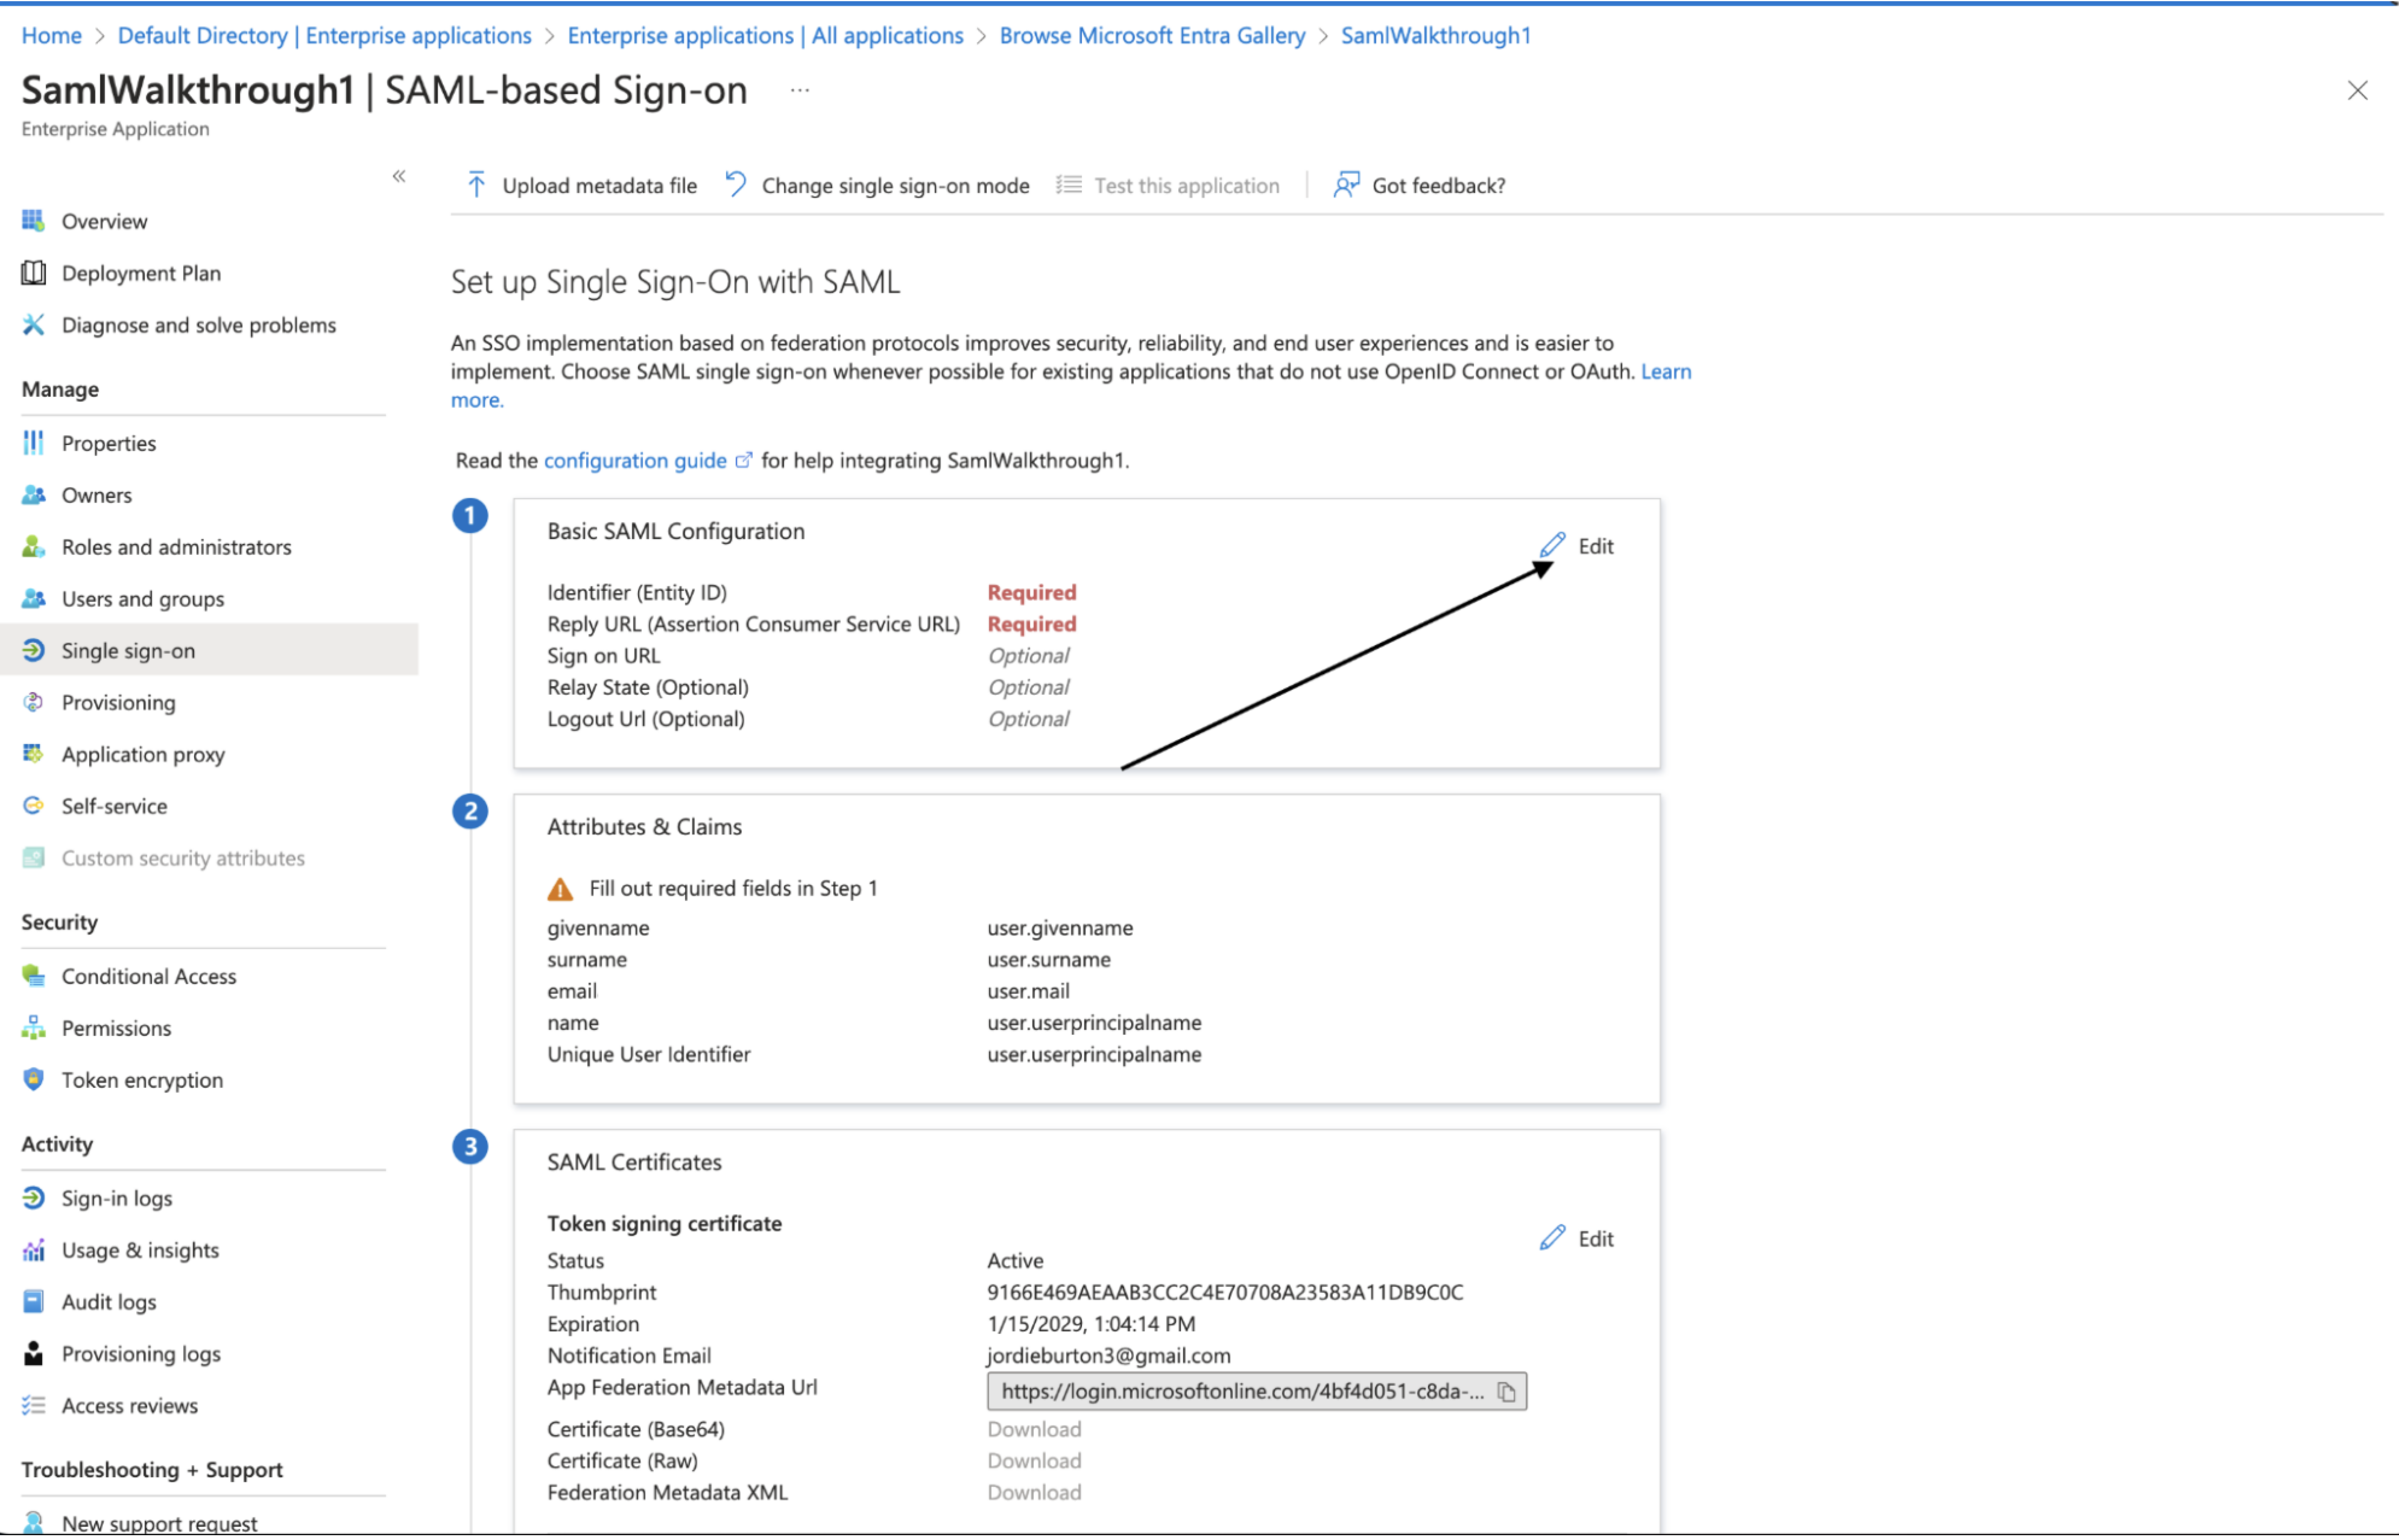The width and height of the screenshot is (2399, 1540).
Task: Click user.givenname claim value
Action: click(x=1060, y=929)
